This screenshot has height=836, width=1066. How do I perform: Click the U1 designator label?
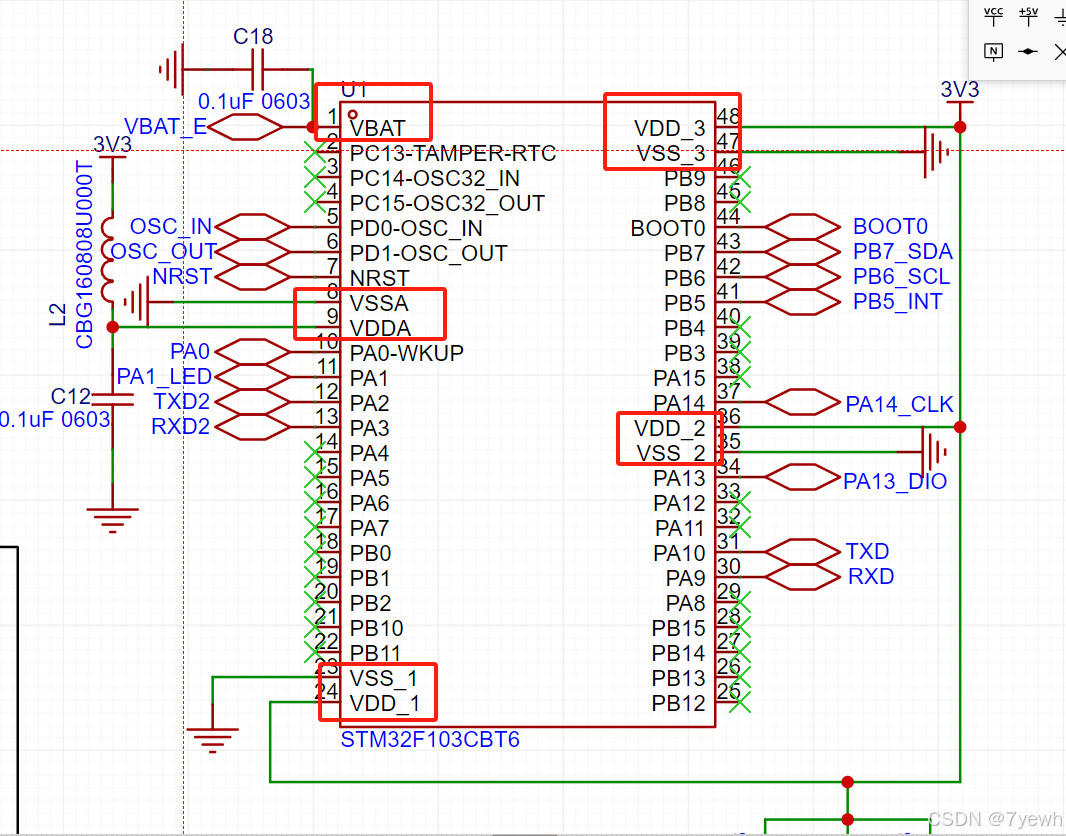tap(354, 90)
